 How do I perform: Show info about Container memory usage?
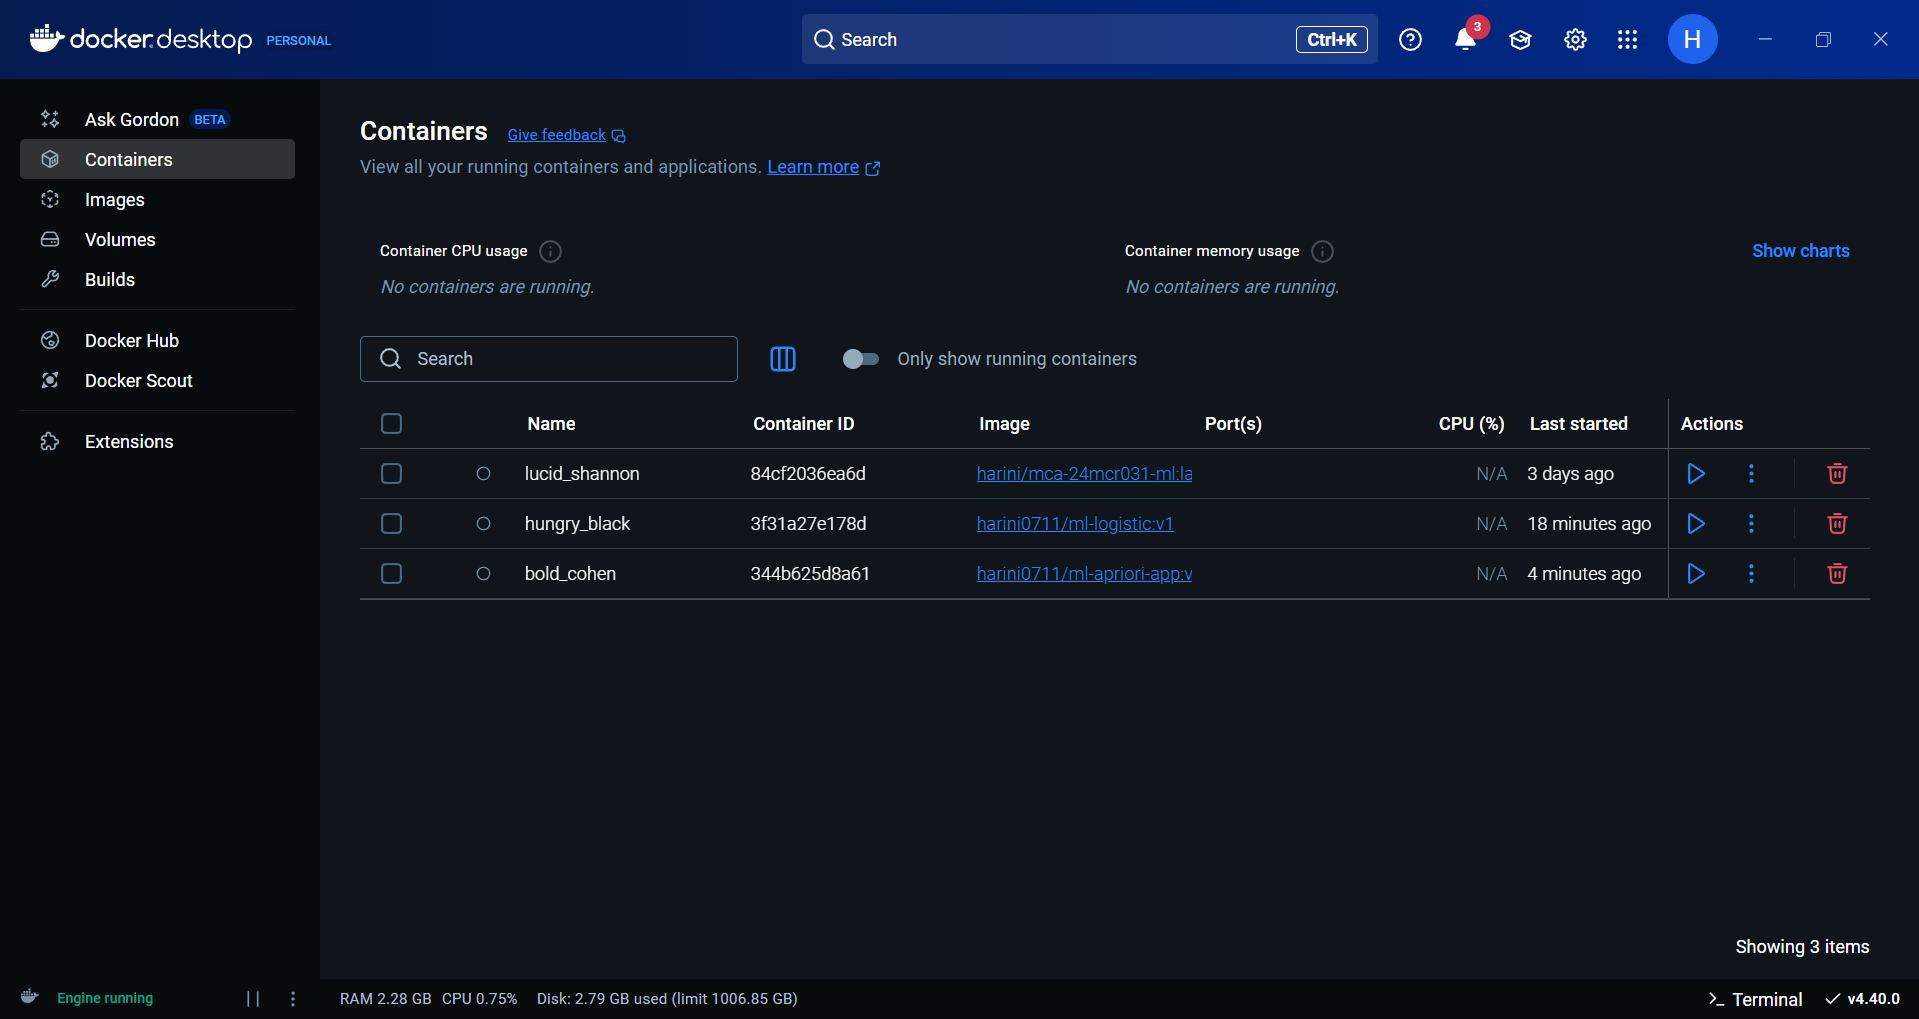coord(1322,251)
